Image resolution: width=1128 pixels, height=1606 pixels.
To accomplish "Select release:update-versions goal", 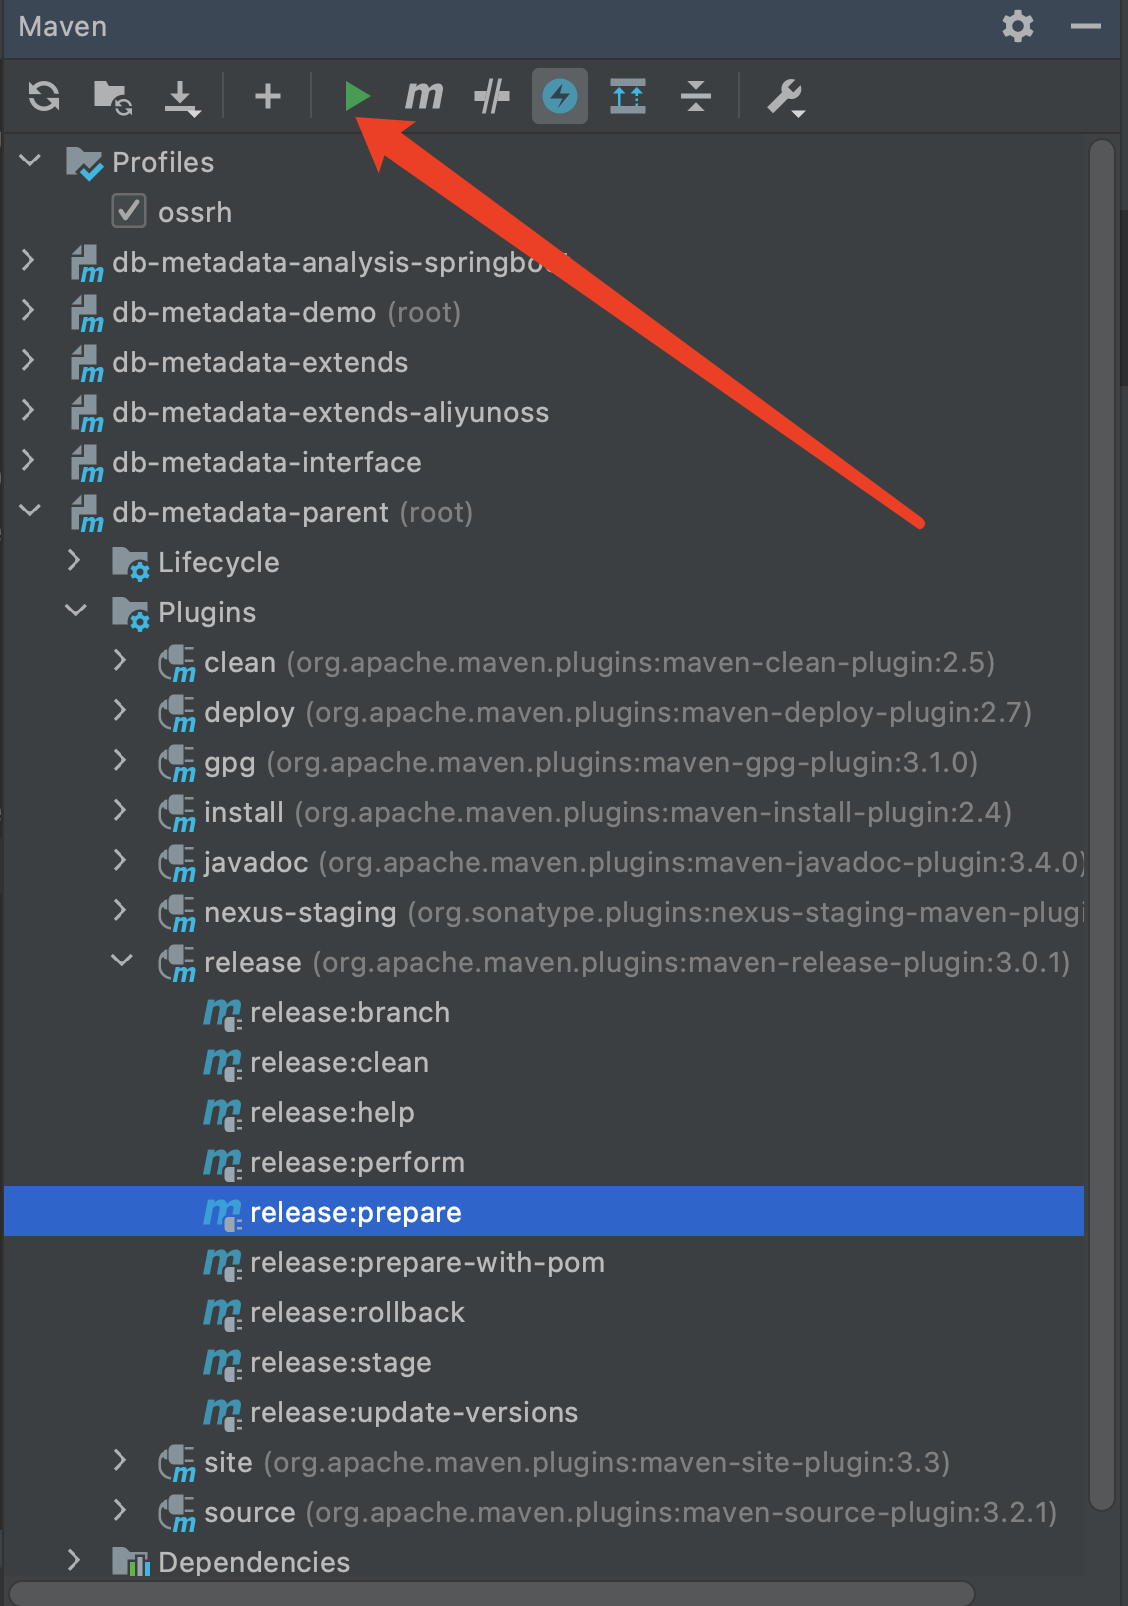I will pos(414,1412).
